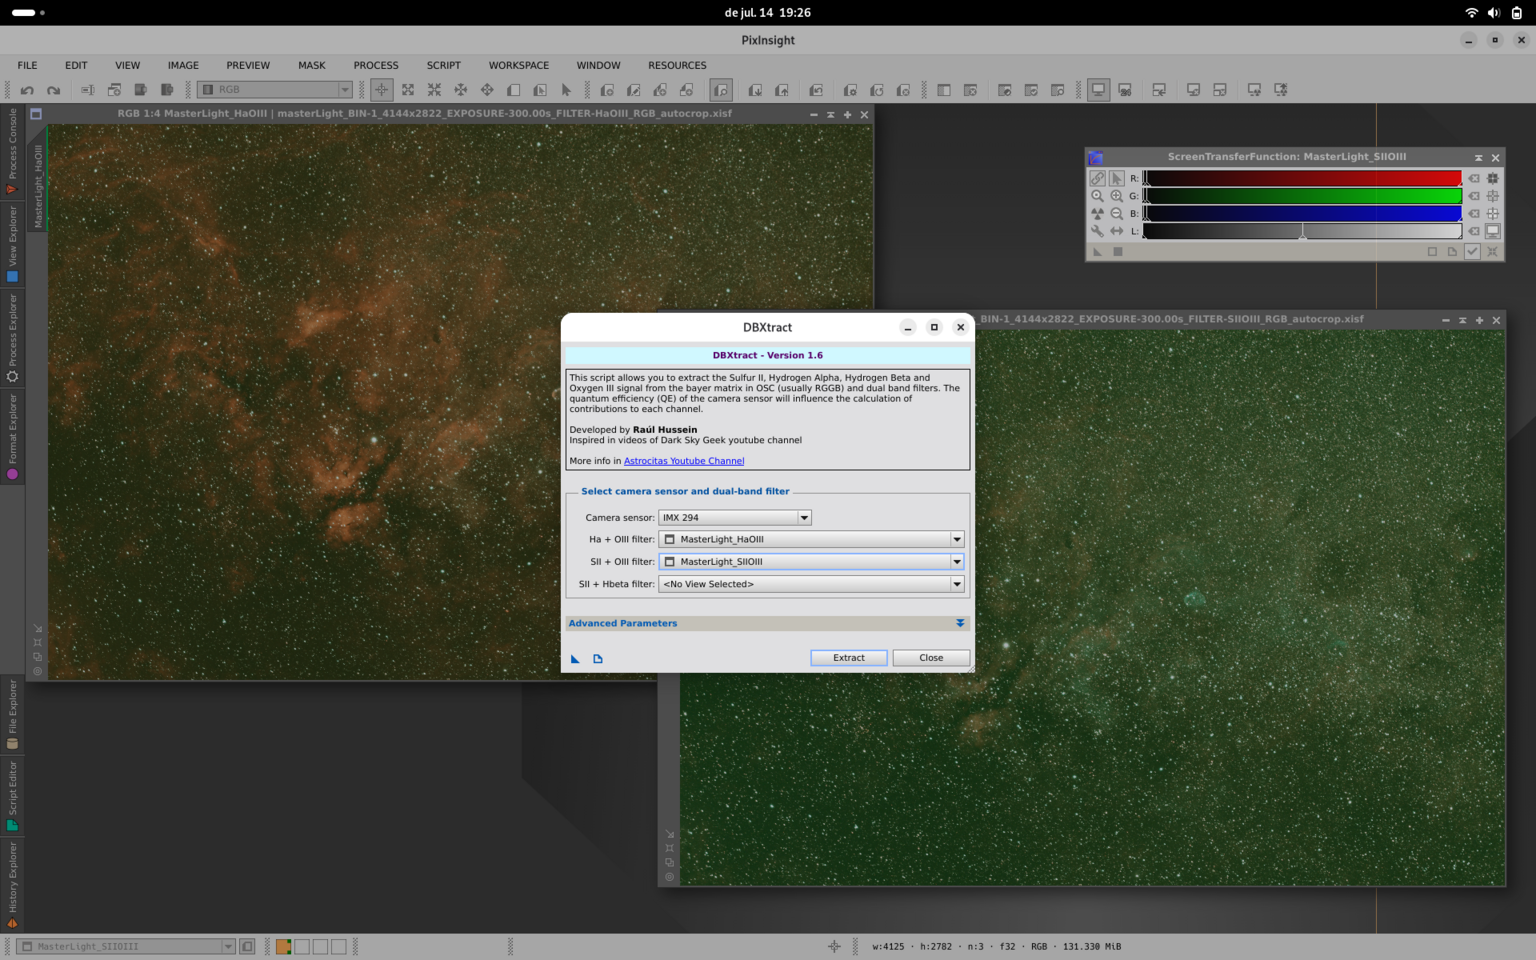Viewport: 1536px width, 960px height.
Task: Toggle the track view checkmark in ScreenTransferFunction
Action: point(1472,252)
